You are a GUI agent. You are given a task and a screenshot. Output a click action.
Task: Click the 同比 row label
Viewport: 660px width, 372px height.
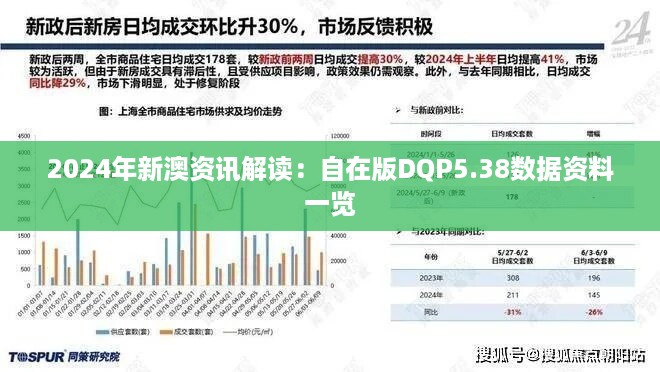[x=431, y=312]
